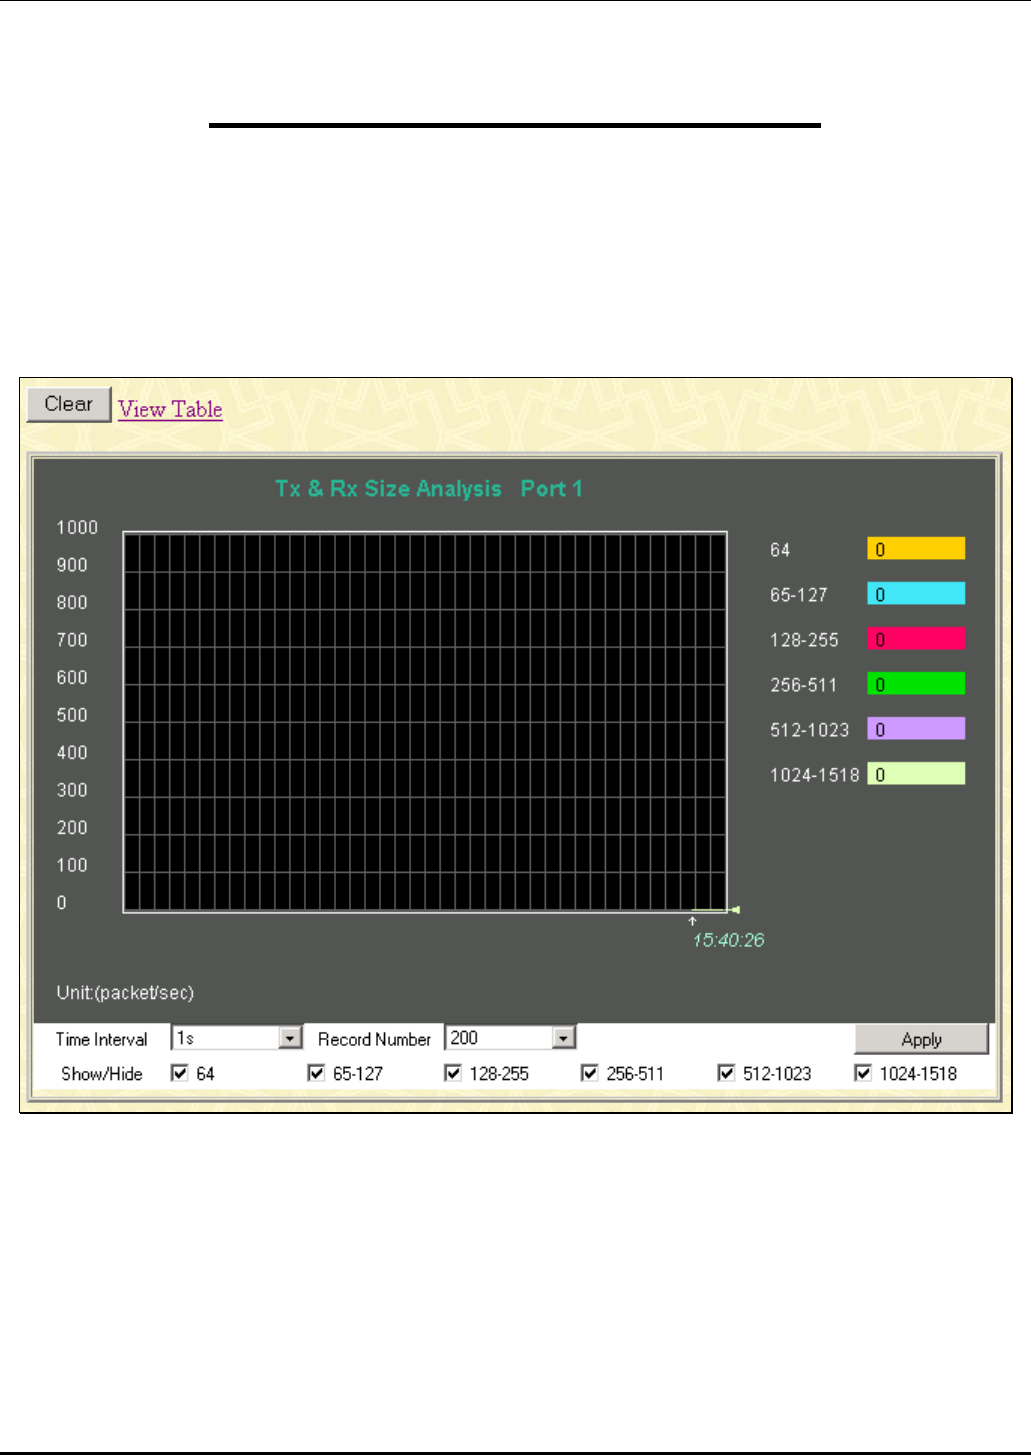The image size is (1031, 1455).
Task: Click the purple 512-1023 legend swatch
Action: tap(916, 729)
